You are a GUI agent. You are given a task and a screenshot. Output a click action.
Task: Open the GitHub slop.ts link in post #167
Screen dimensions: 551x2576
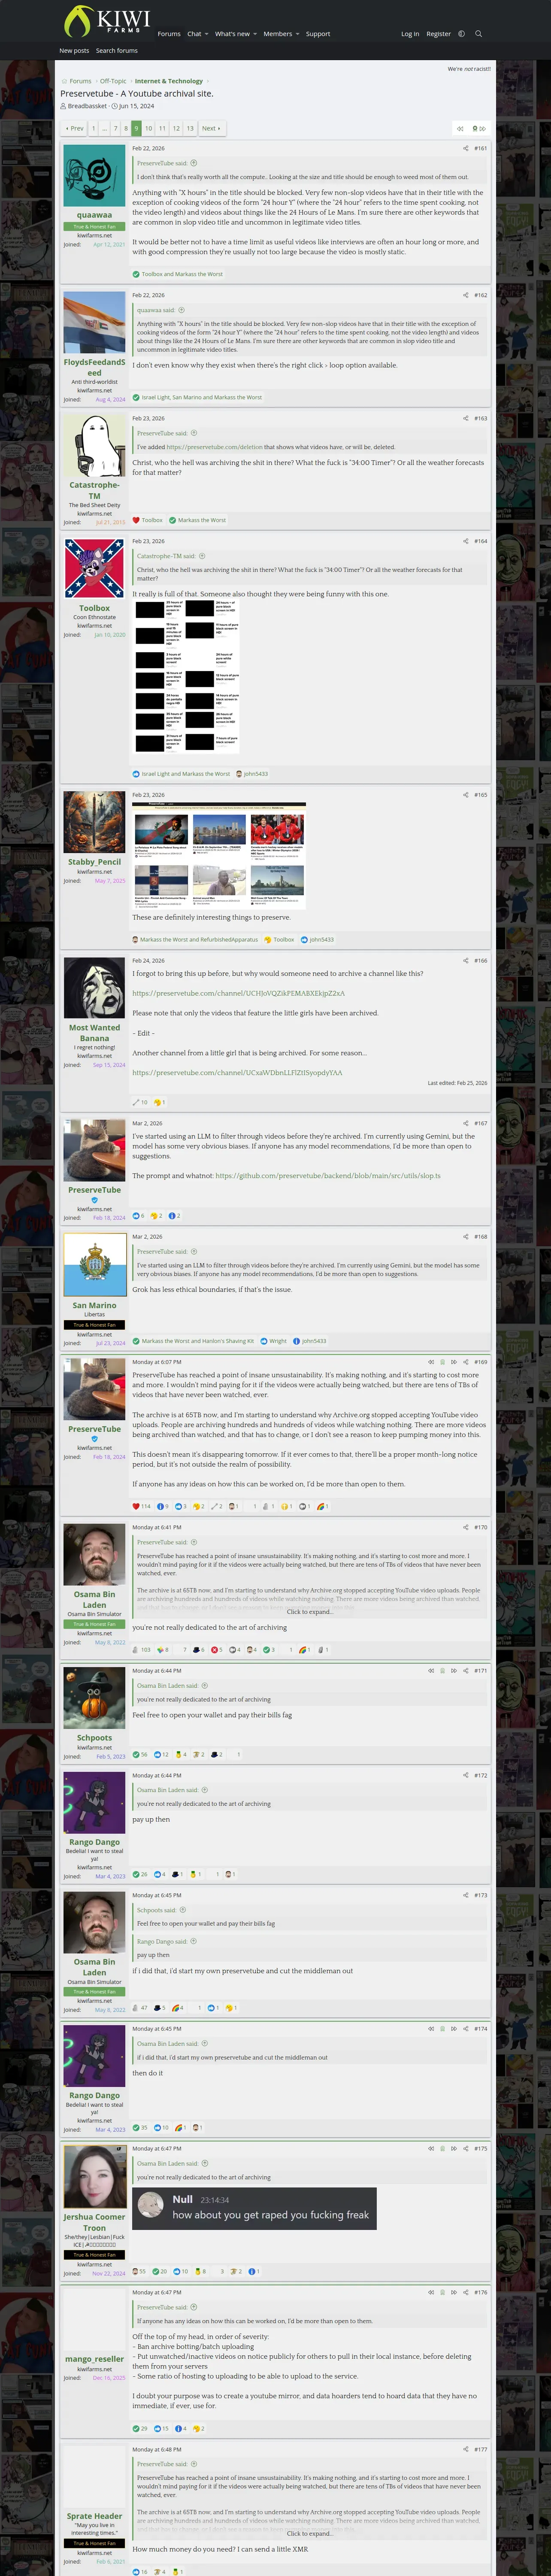point(328,1176)
